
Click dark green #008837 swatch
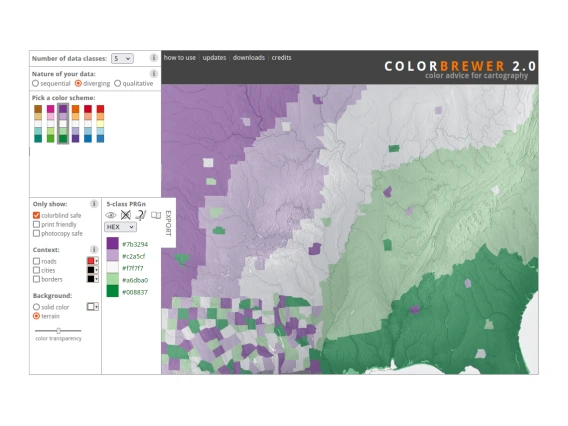tap(113, 291)
